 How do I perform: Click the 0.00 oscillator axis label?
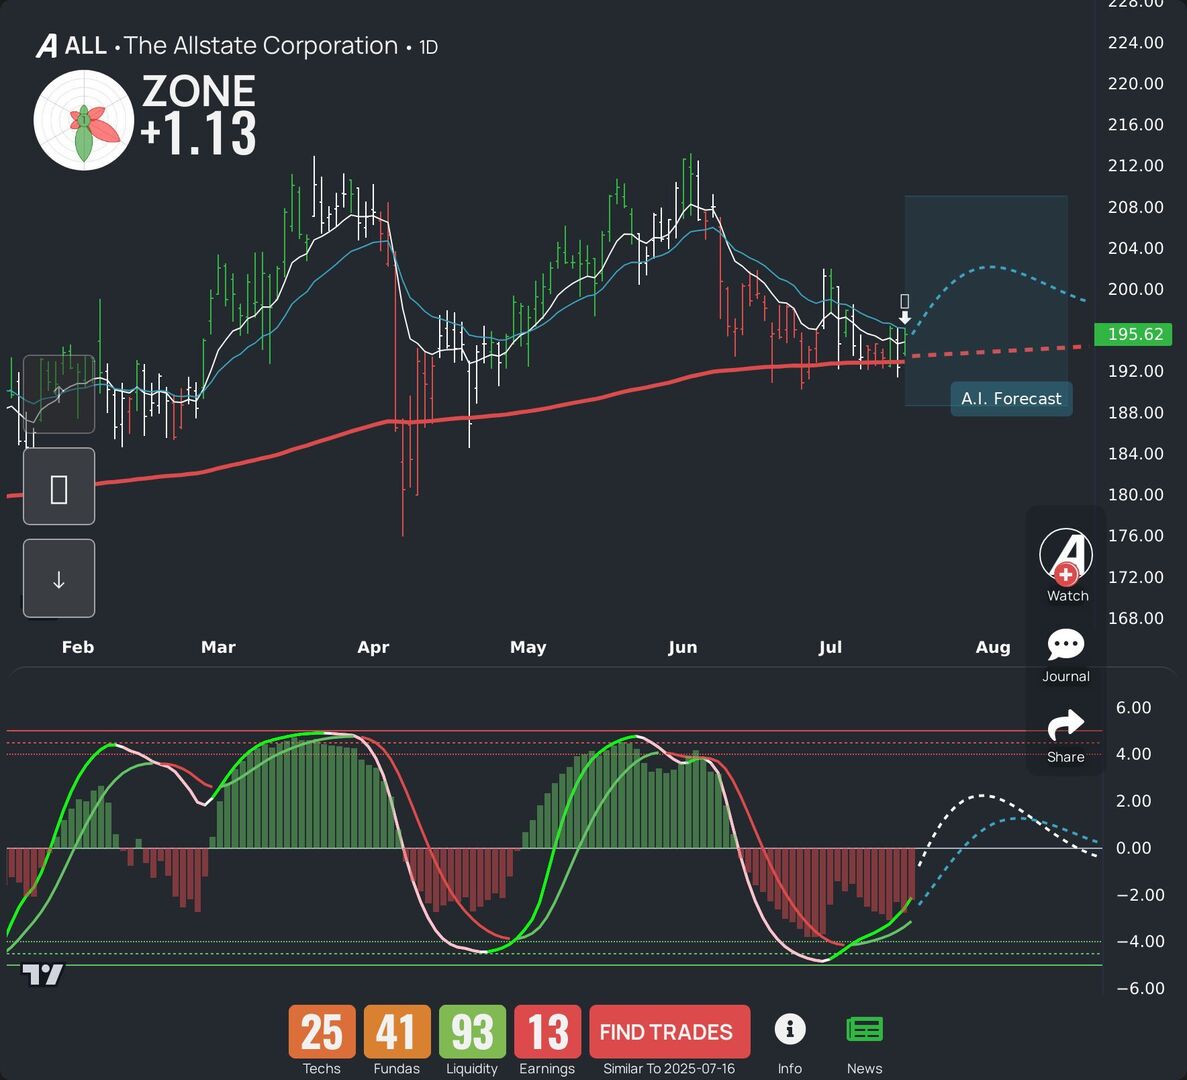[1133, 848]
